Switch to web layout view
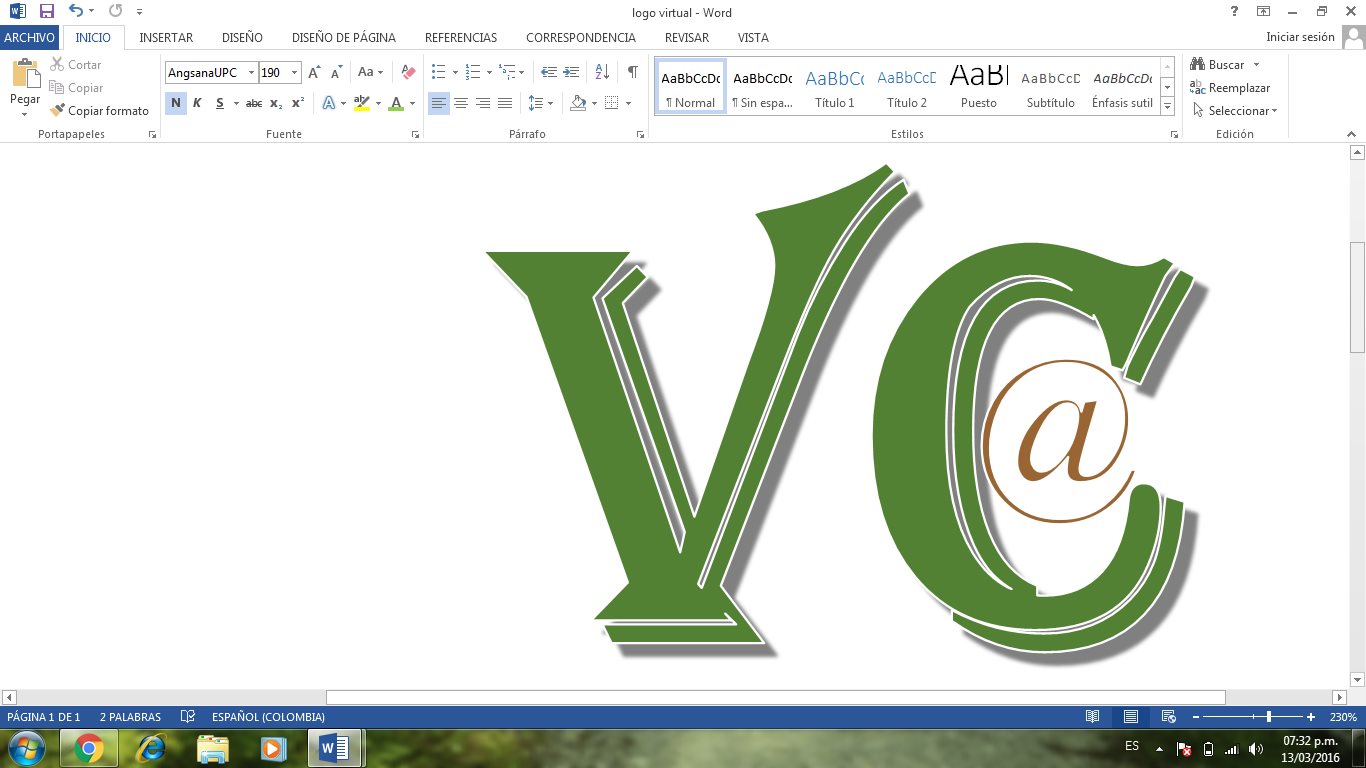1366x768 pixels. coord(1168,717)
